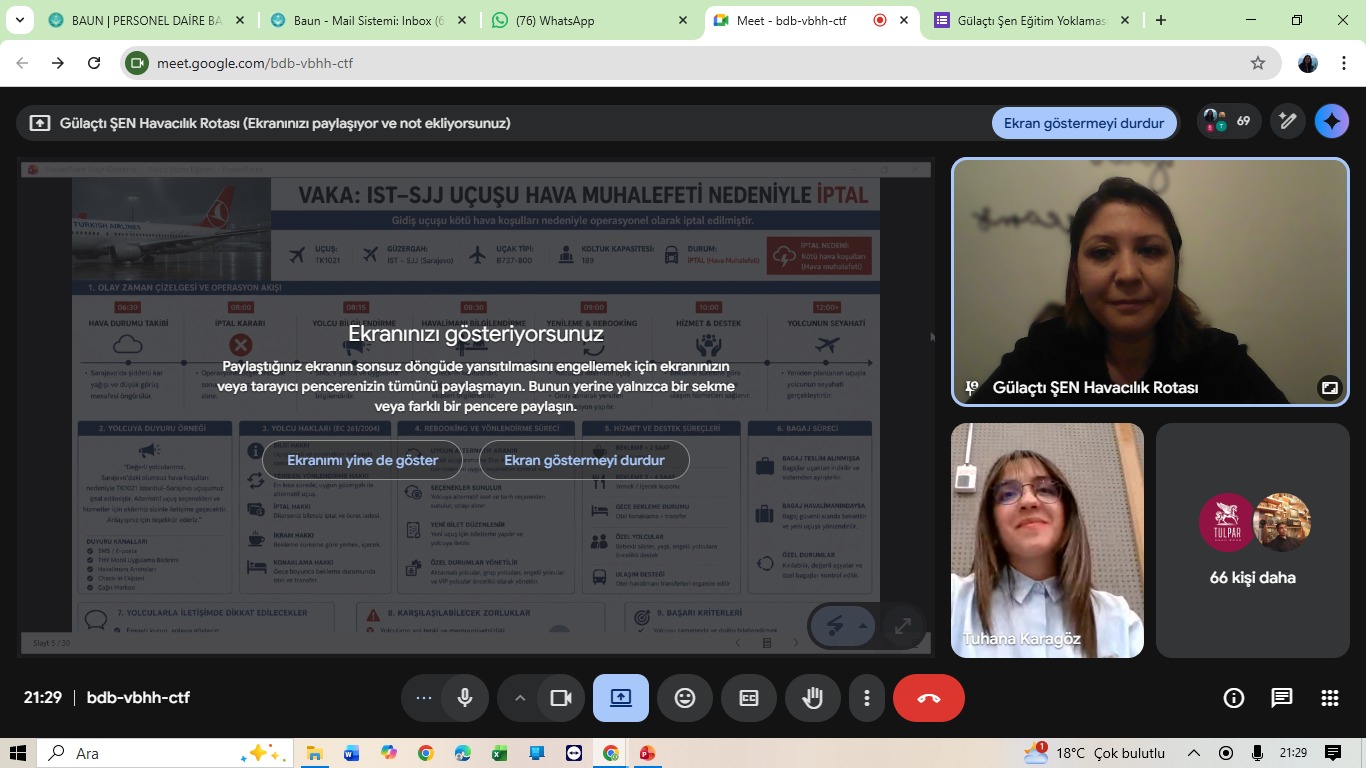Screen dimensions: 1366x768
Task: Show participants list with 69 count
Action: 1229,122
